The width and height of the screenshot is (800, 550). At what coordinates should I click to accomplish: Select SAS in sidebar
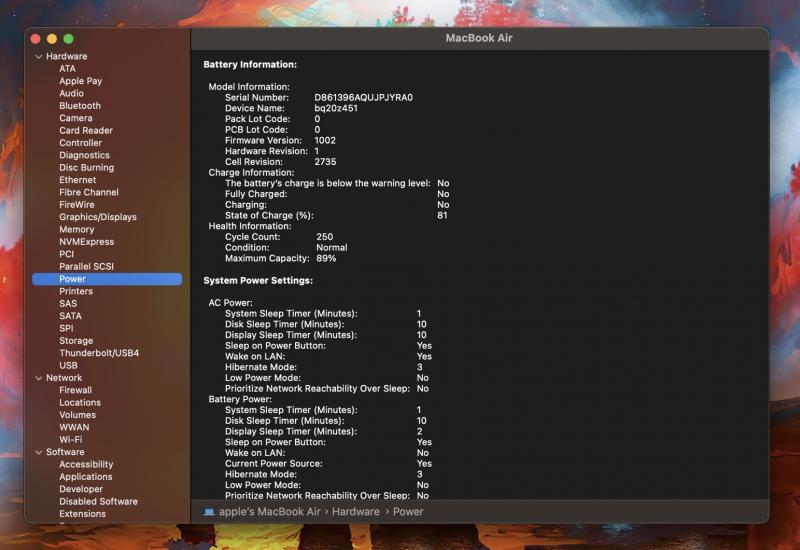(x=68, y=304)
